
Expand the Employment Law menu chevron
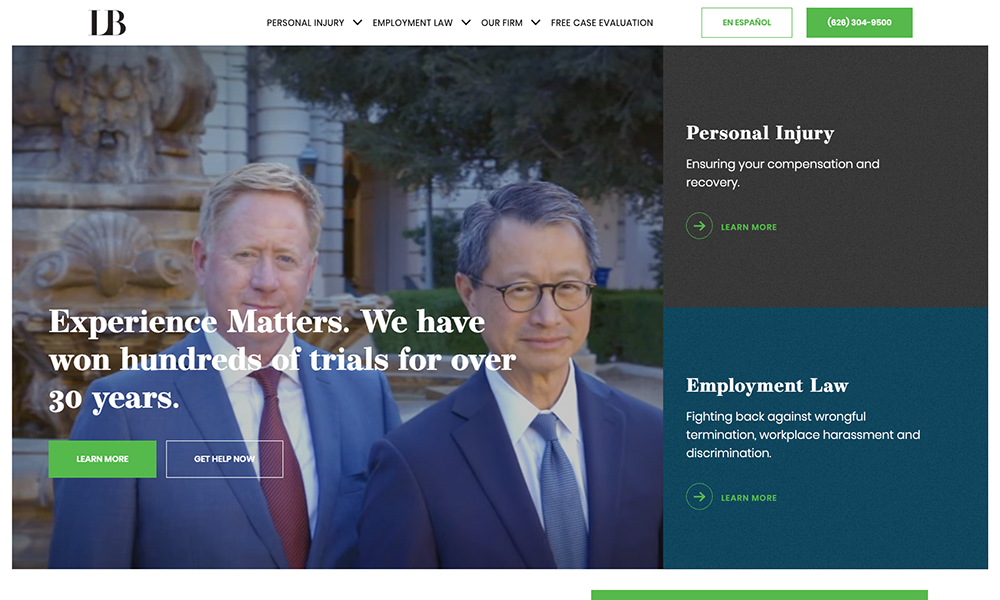point(466,22)
